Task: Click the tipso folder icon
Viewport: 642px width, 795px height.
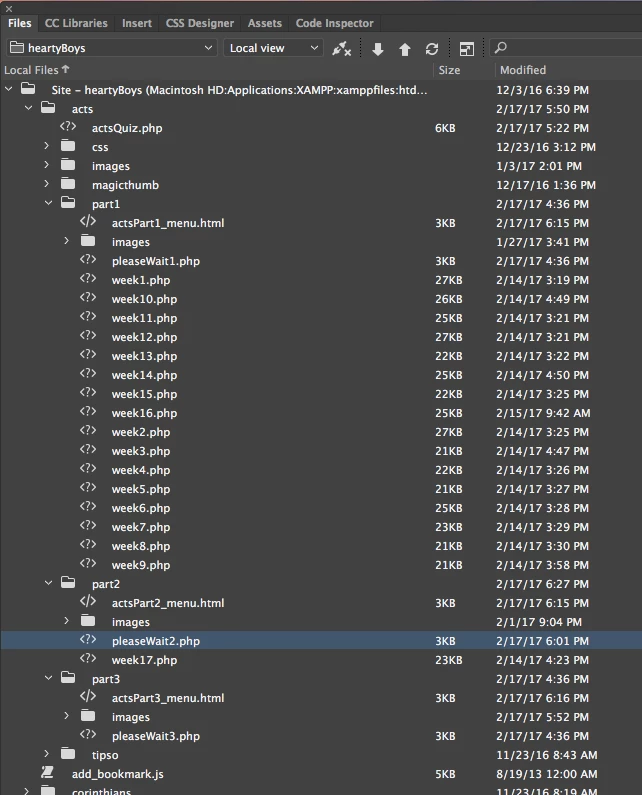Action: pyautogui.click(x=68, y=753)
